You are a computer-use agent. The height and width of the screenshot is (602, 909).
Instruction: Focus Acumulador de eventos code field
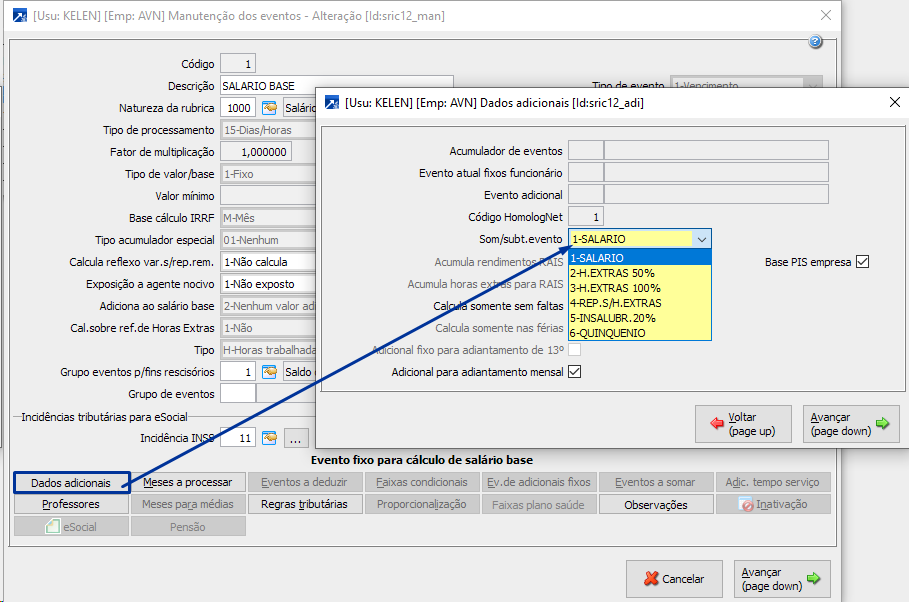pyautogui.click(x=586, y=151)
